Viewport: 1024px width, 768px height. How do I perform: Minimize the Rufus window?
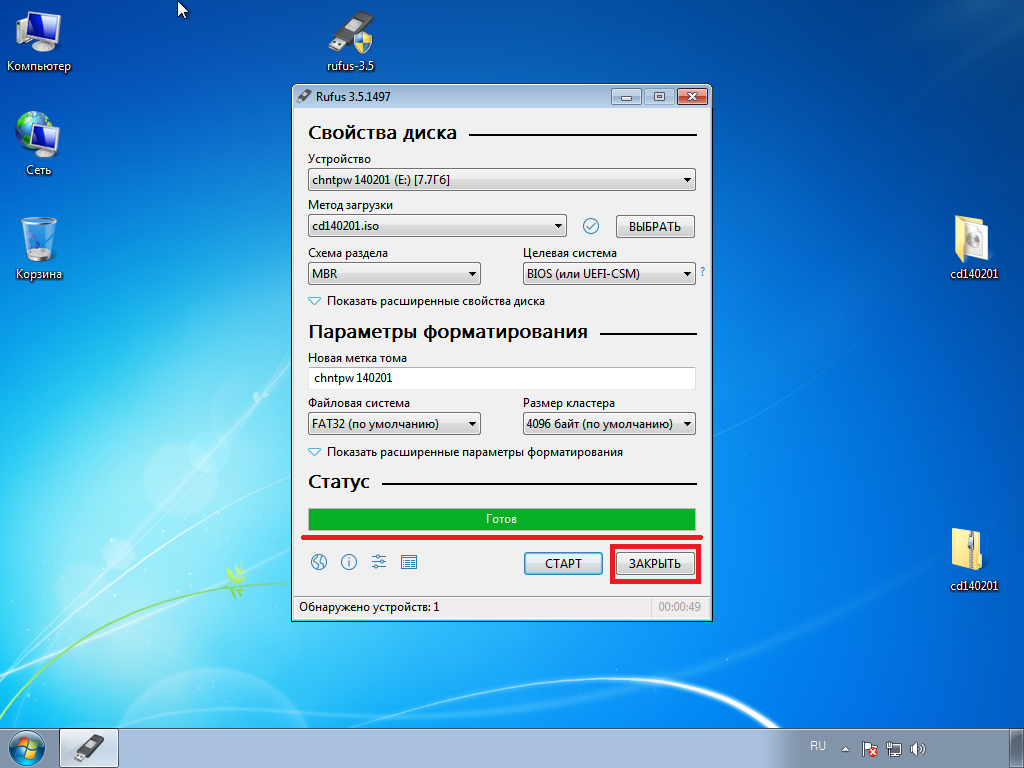coord(626,97)
